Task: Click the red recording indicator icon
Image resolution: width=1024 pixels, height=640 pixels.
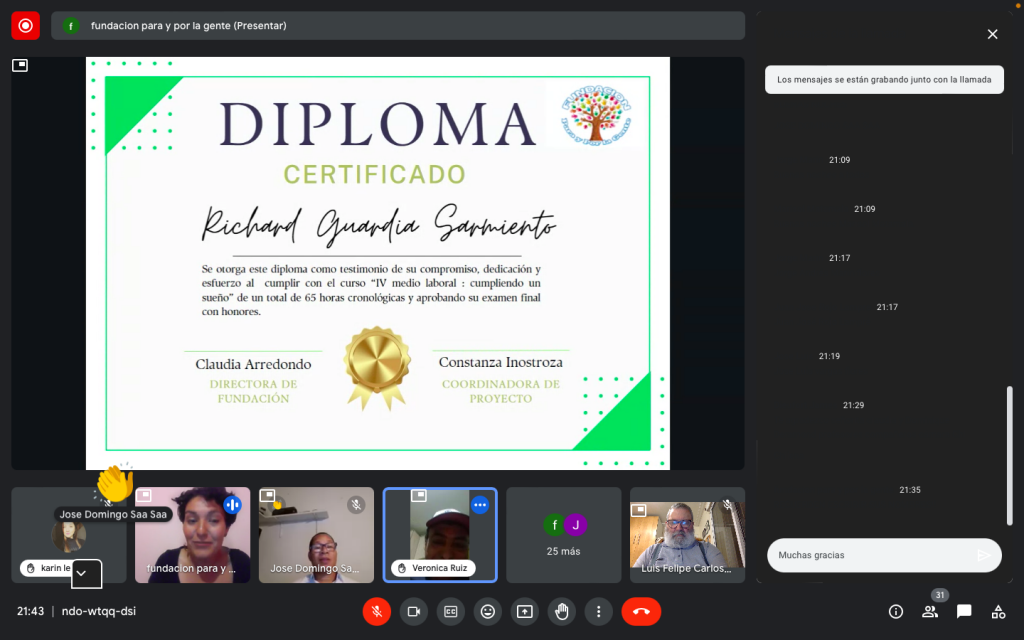Action: (x=25, y=25)
